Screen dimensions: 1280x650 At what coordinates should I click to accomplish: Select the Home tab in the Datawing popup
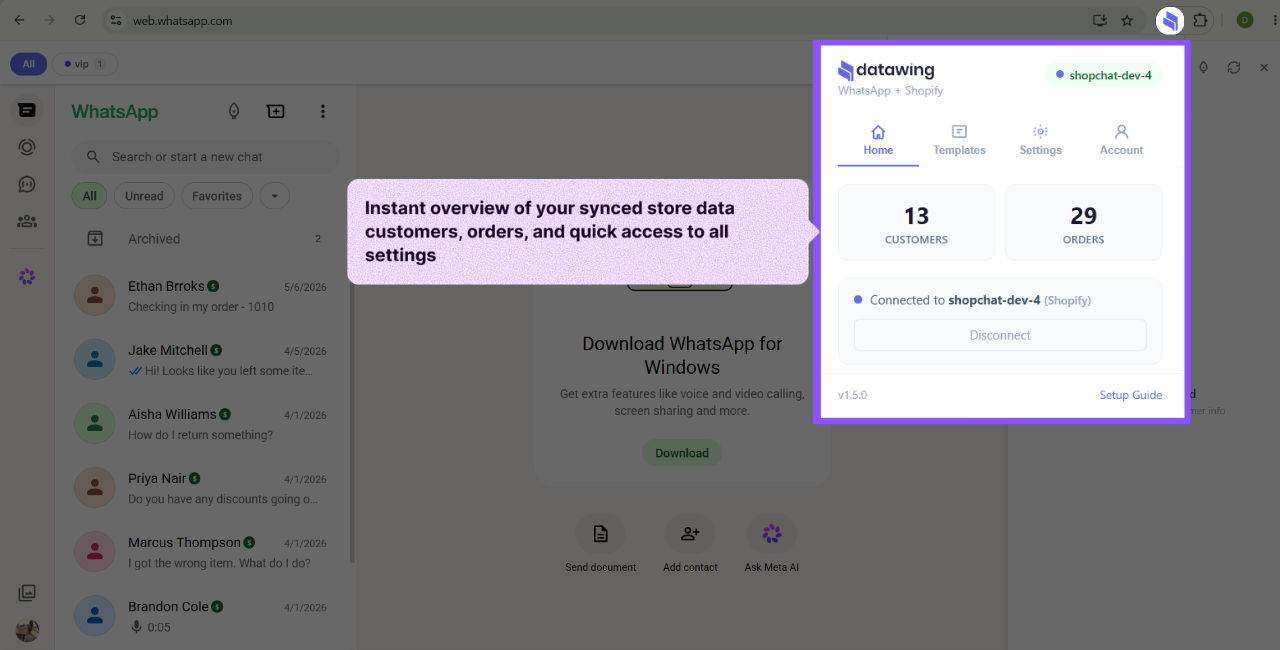pos(878,140)
